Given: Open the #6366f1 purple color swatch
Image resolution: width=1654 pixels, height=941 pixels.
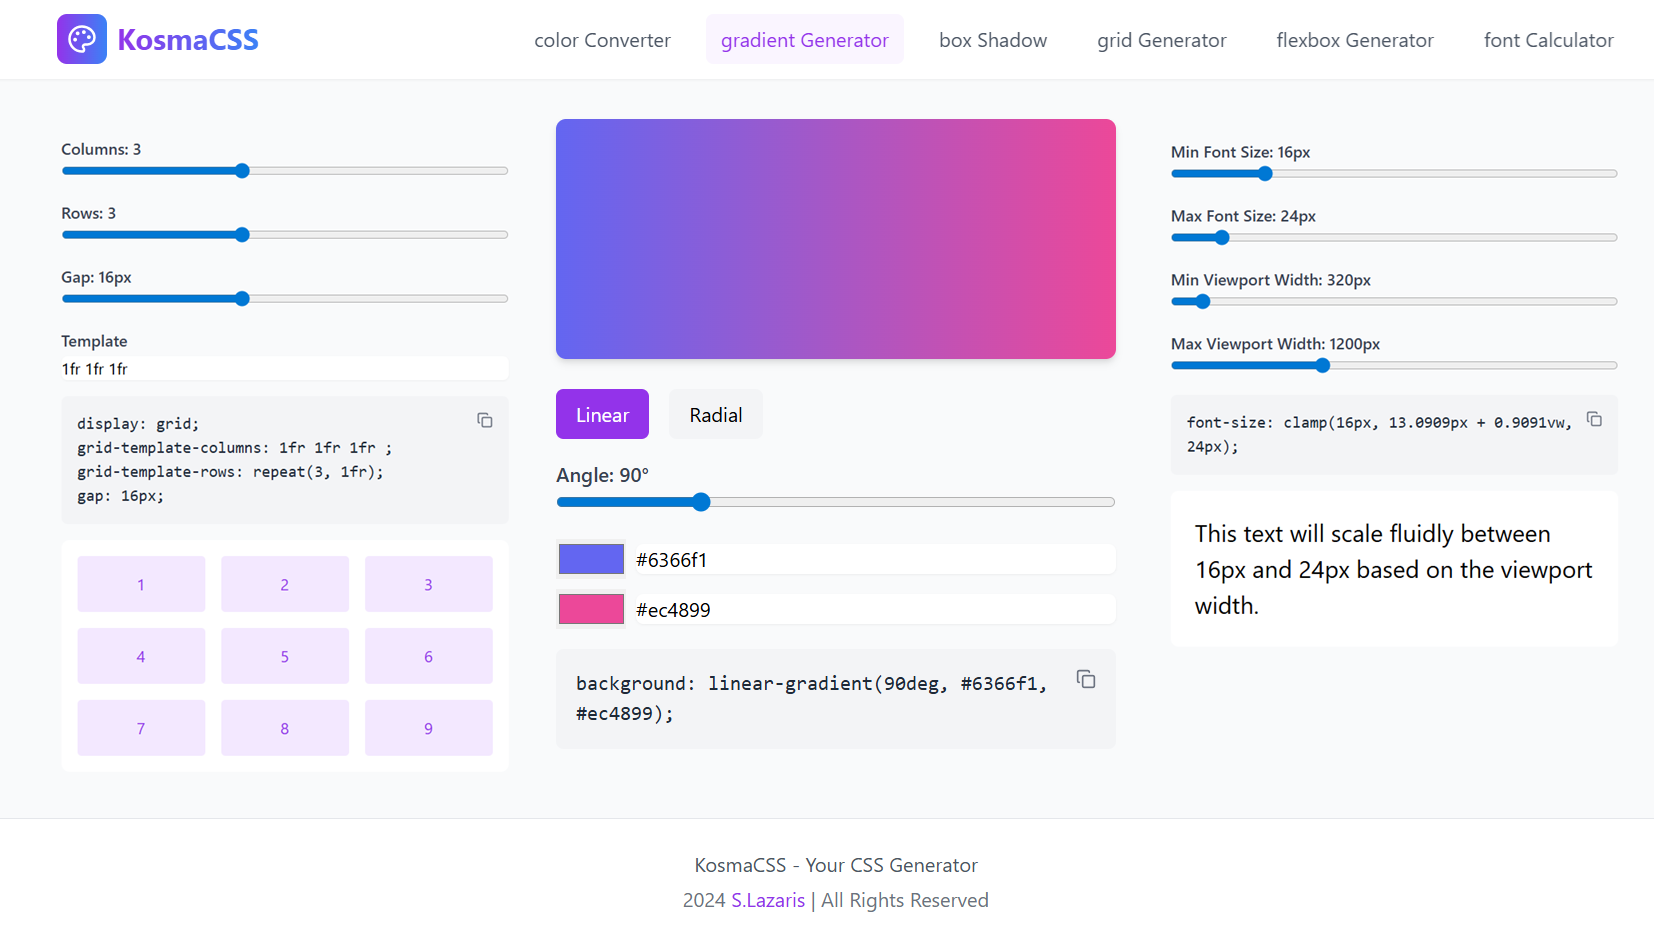Looking at the screenshot, I should pos(591,559).
